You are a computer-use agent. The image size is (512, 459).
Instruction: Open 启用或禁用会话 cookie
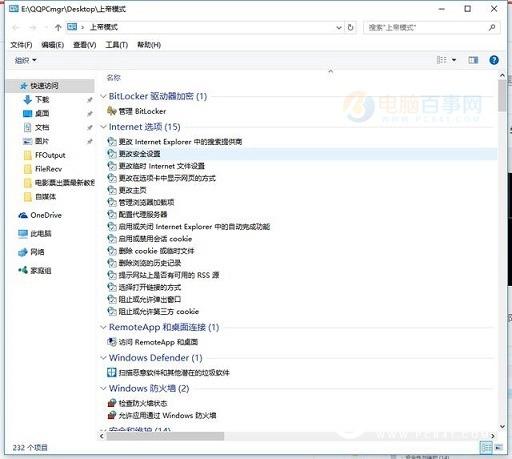(x=155, y=239)
